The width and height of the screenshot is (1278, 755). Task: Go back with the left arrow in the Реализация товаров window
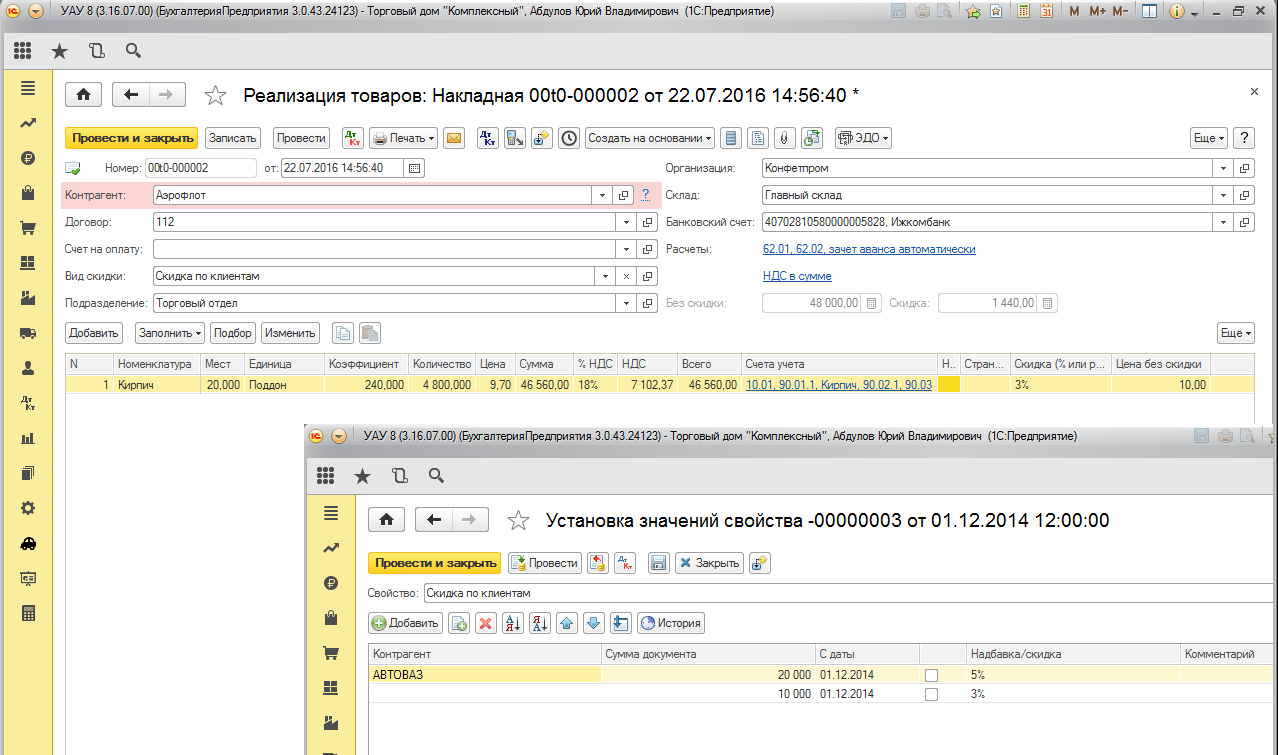131,95
